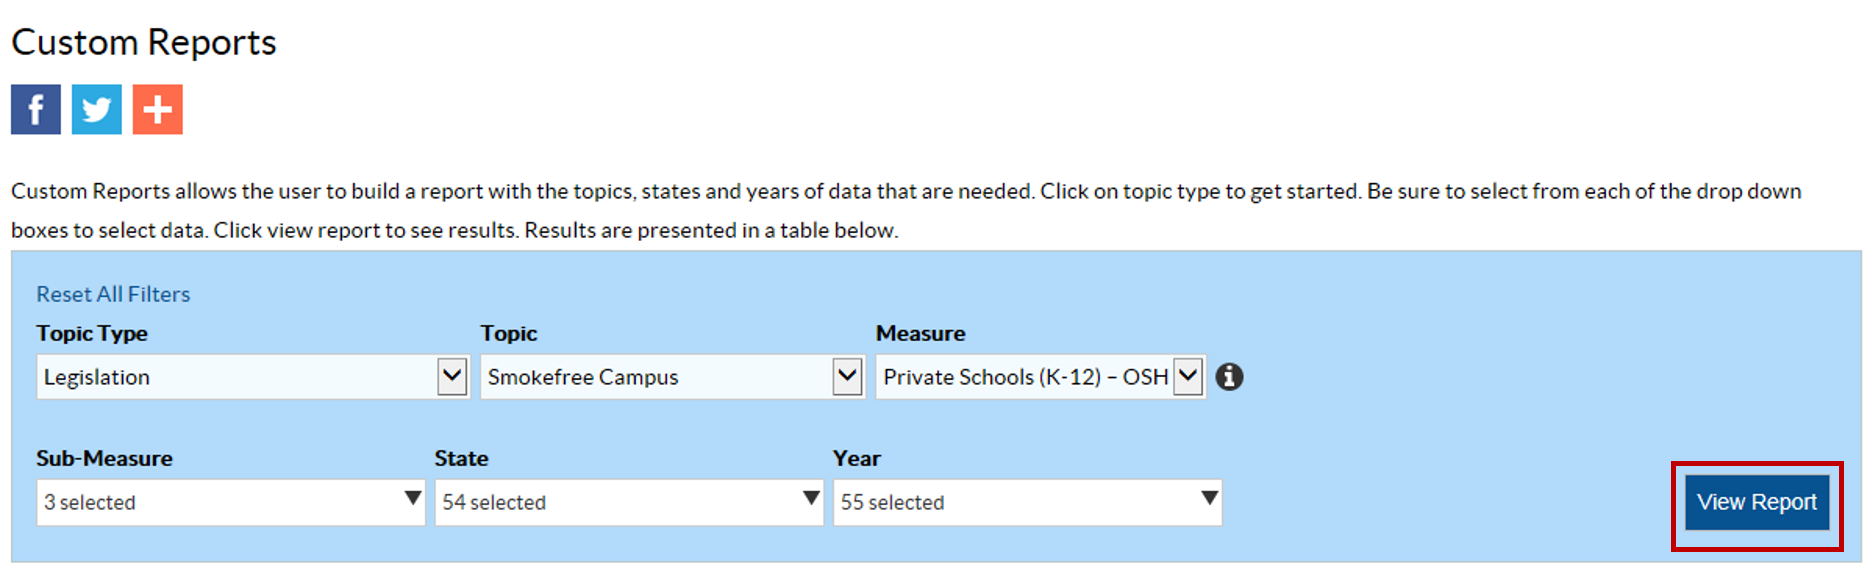
Task: Open the Year box showing 55 selected
Action: pos(1016,502)
